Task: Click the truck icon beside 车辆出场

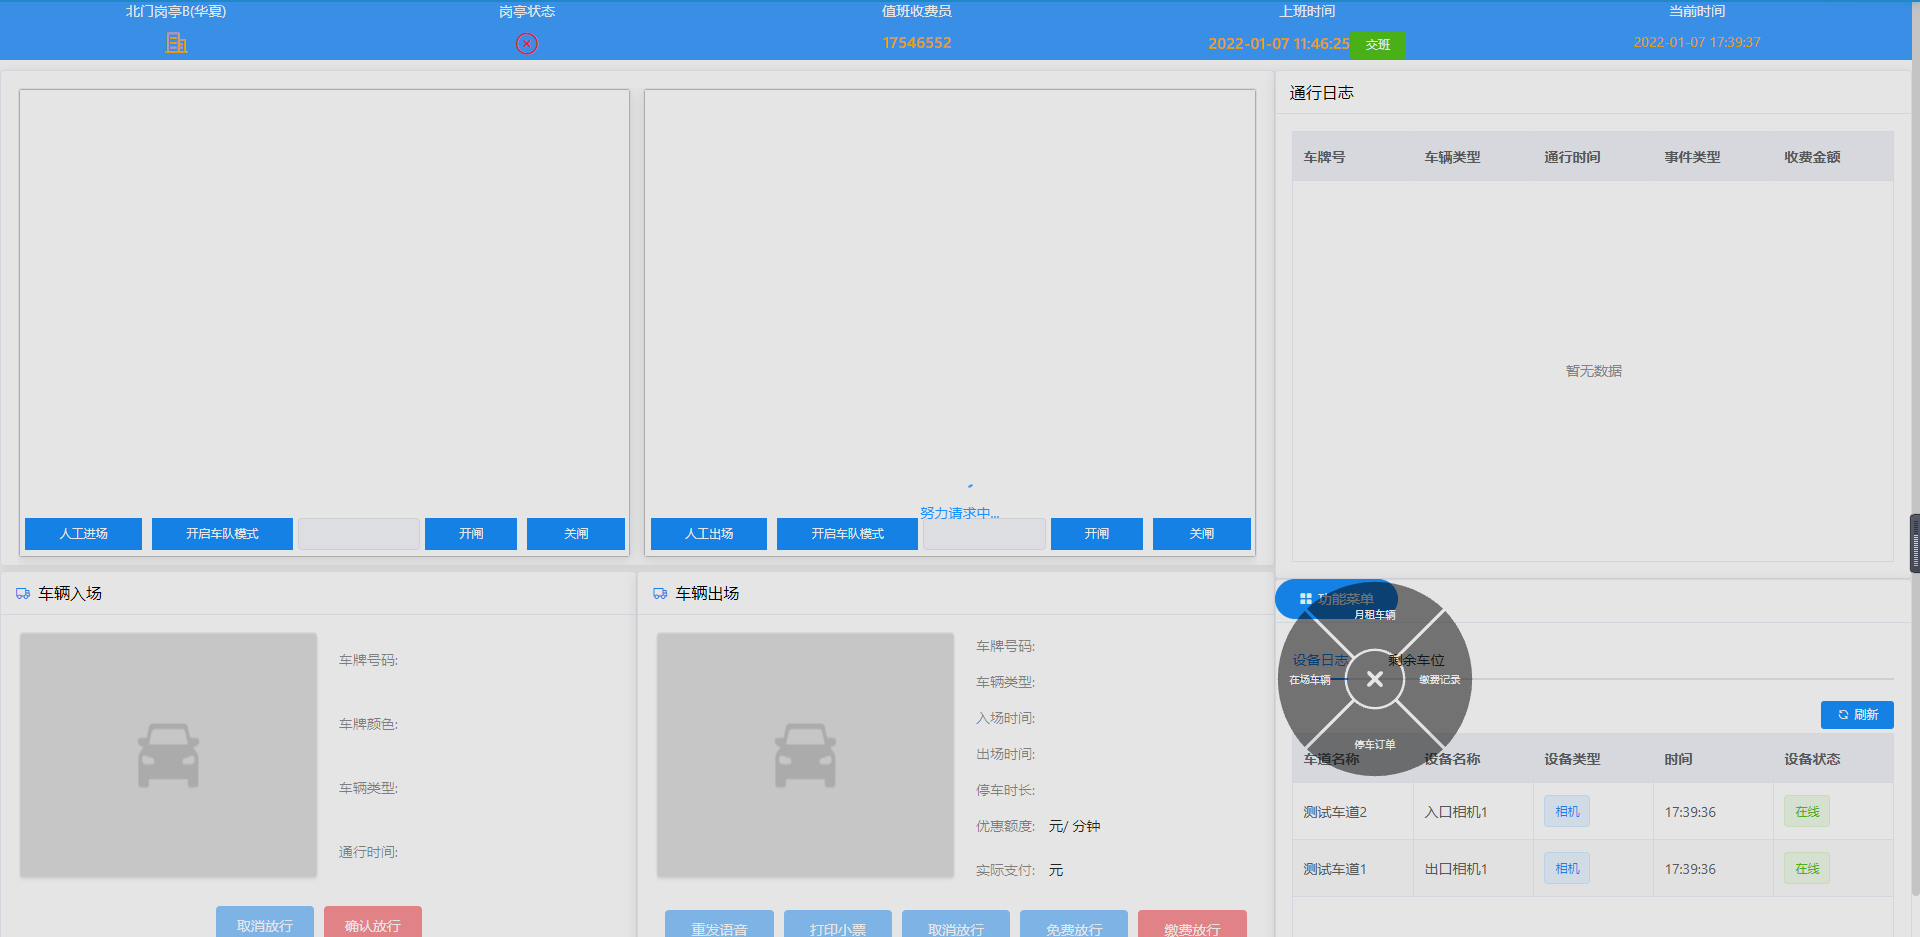Action: [x=660, y=594]
